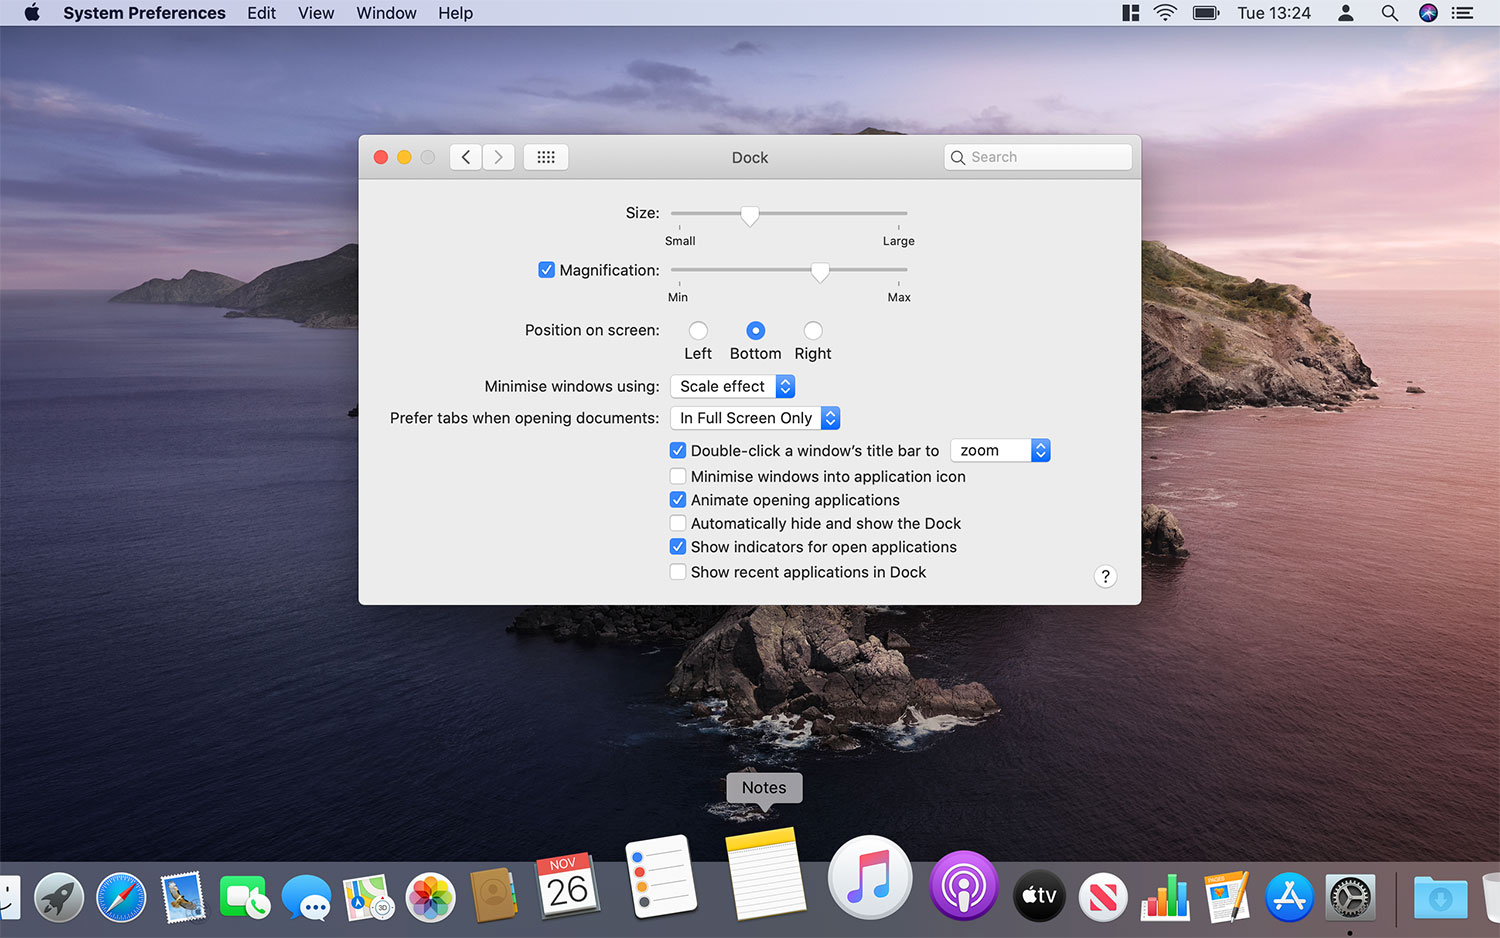Open the Window menu
This screenshot has width=1500, height=938.
(x=386, y=13)
